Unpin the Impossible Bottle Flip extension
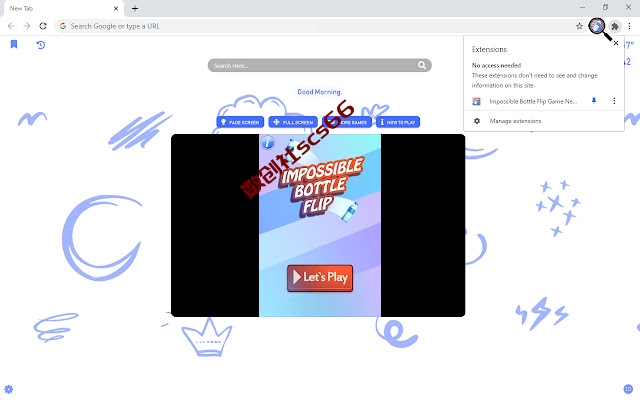The height and width of the screenshot is (400, 640). (x=594, y=100)
